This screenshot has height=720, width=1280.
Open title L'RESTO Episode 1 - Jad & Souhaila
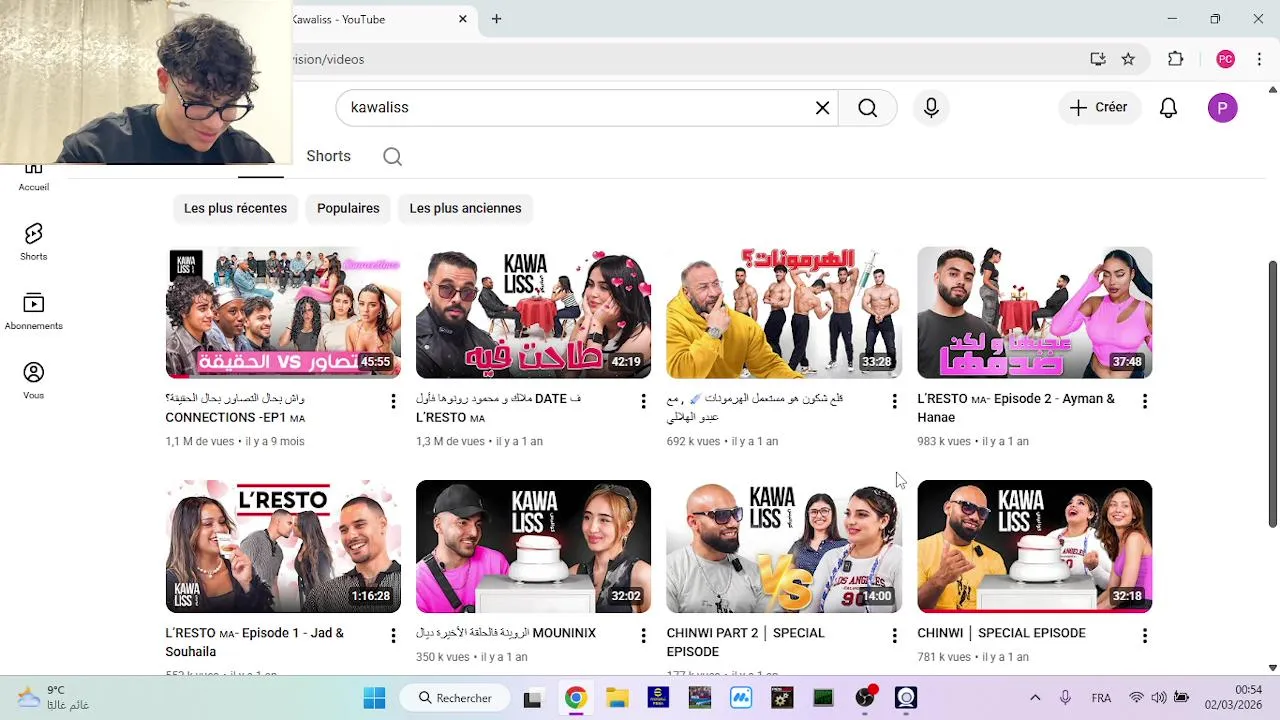click(254, 642)
